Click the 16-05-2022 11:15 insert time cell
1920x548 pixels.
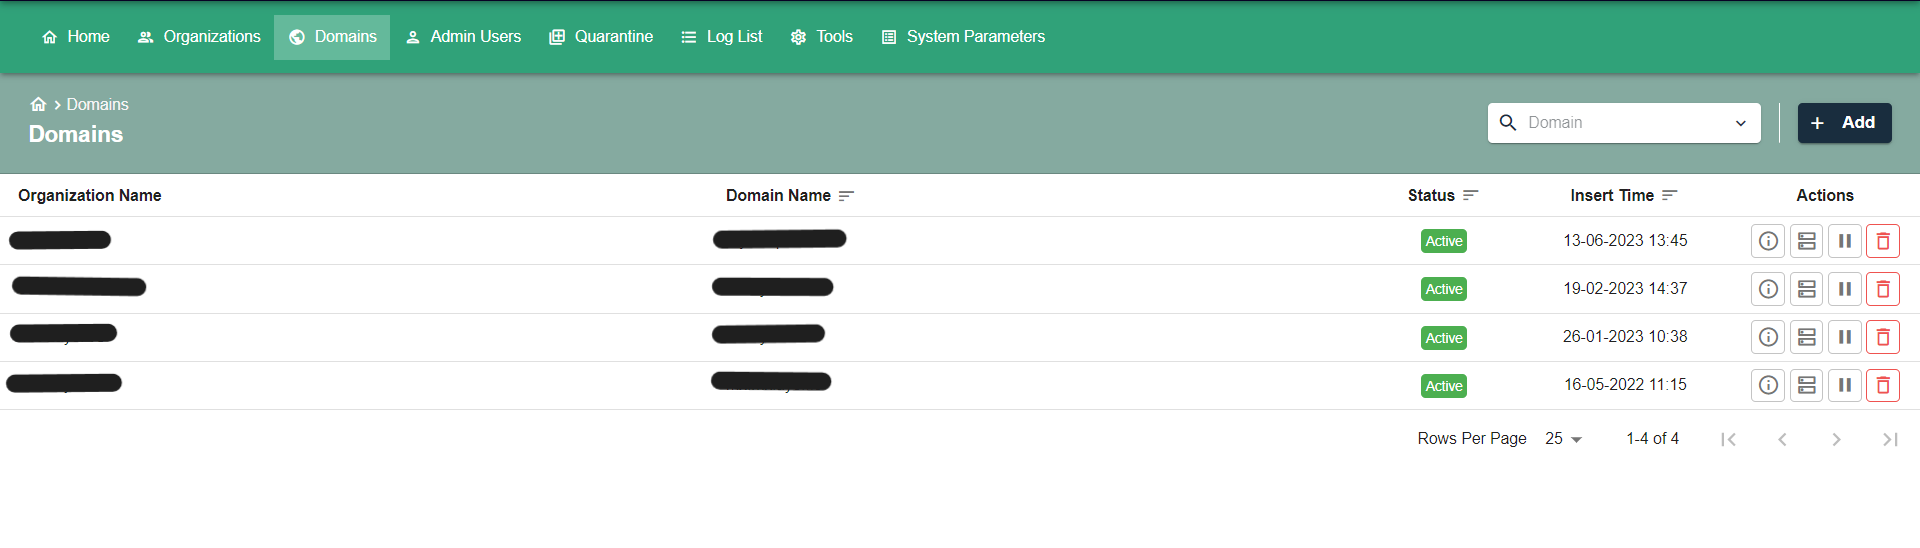pyautogui.click(x=1625, y=385)
